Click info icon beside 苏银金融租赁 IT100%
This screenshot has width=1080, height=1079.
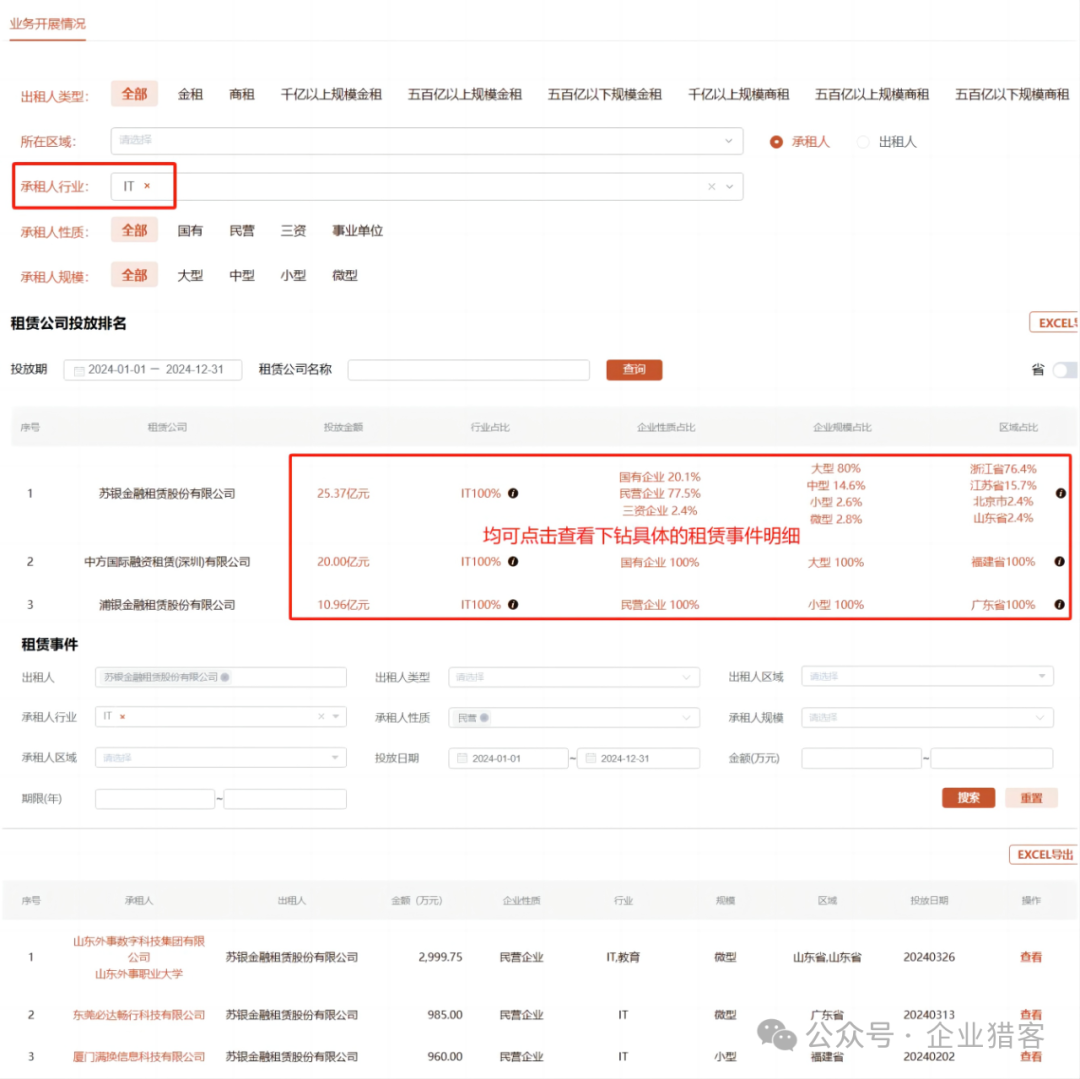coord(513,493)
